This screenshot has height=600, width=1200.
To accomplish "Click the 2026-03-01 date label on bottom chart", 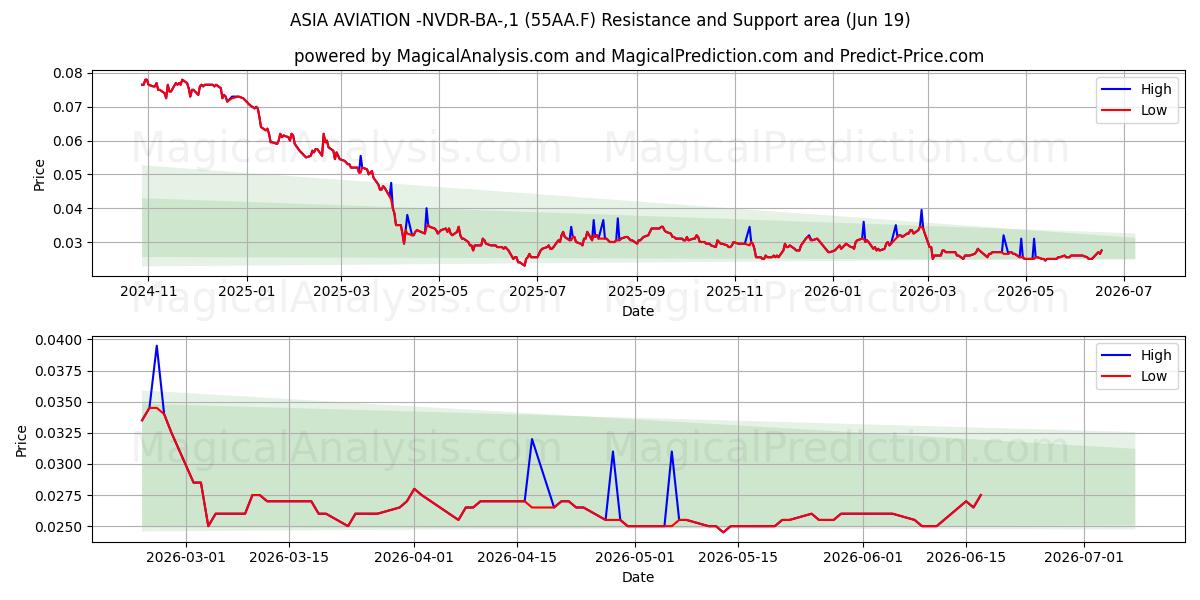I will pos(186,558).
